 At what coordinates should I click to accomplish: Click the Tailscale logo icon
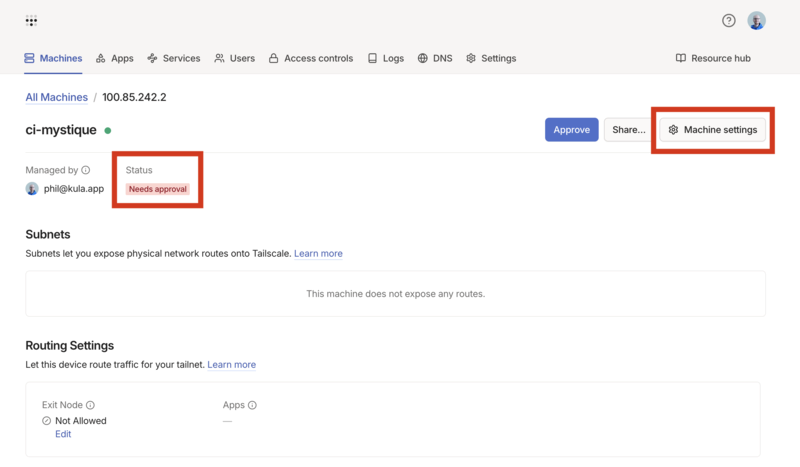pos(31,21)
